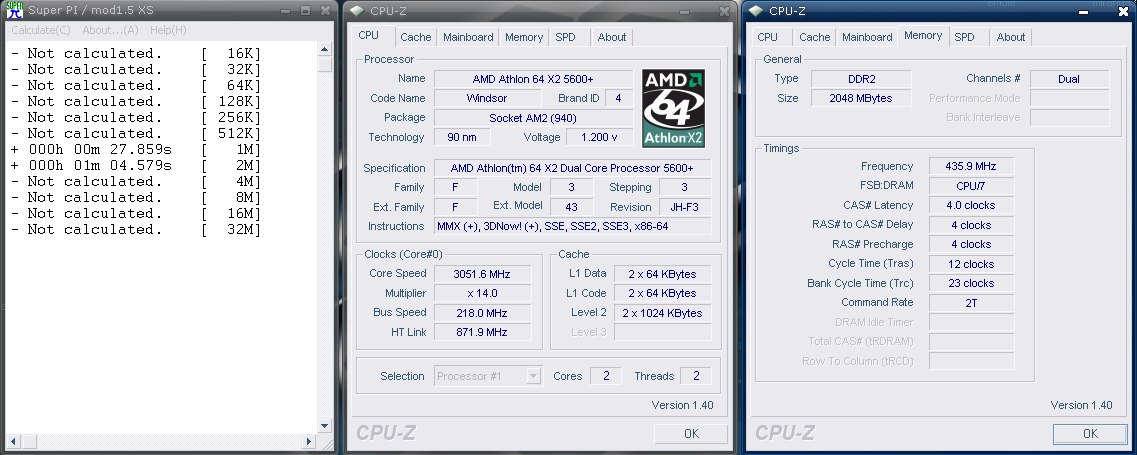The height and width of the screenshot is (455, 1137).
Task: Click the memory Frequency value 435.9 MHz
Action: [970, 166]
